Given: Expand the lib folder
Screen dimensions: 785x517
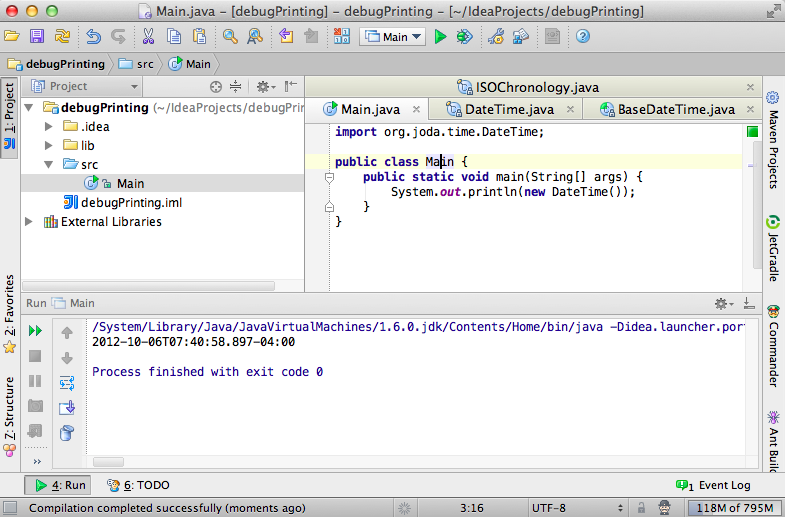Looking at the screenshot, I should pyautogui.click(x=49, y=146).
